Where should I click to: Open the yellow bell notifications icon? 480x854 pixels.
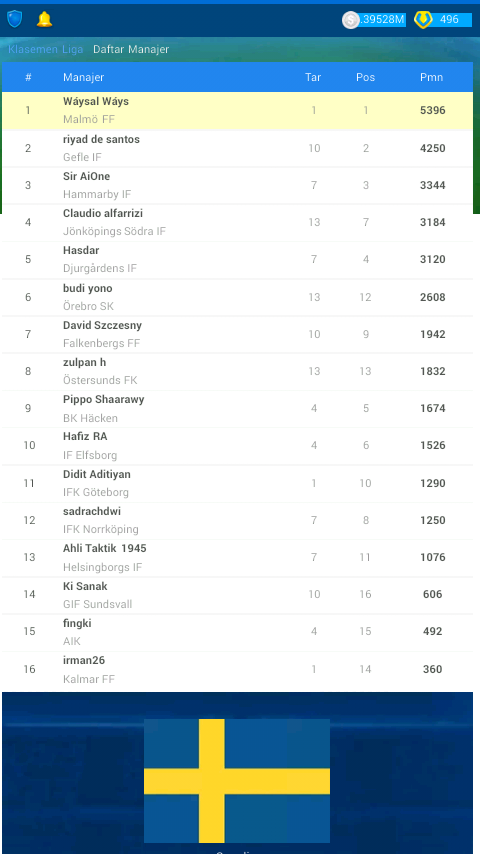click(x=44, y=19)
